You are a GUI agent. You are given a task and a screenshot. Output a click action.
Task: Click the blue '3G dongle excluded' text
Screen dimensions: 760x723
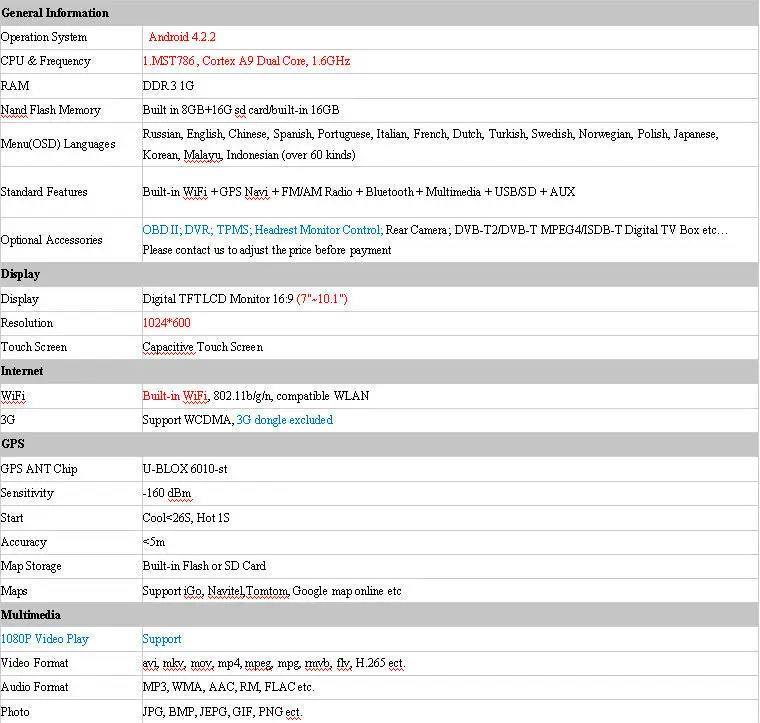(x=285, y=420)
